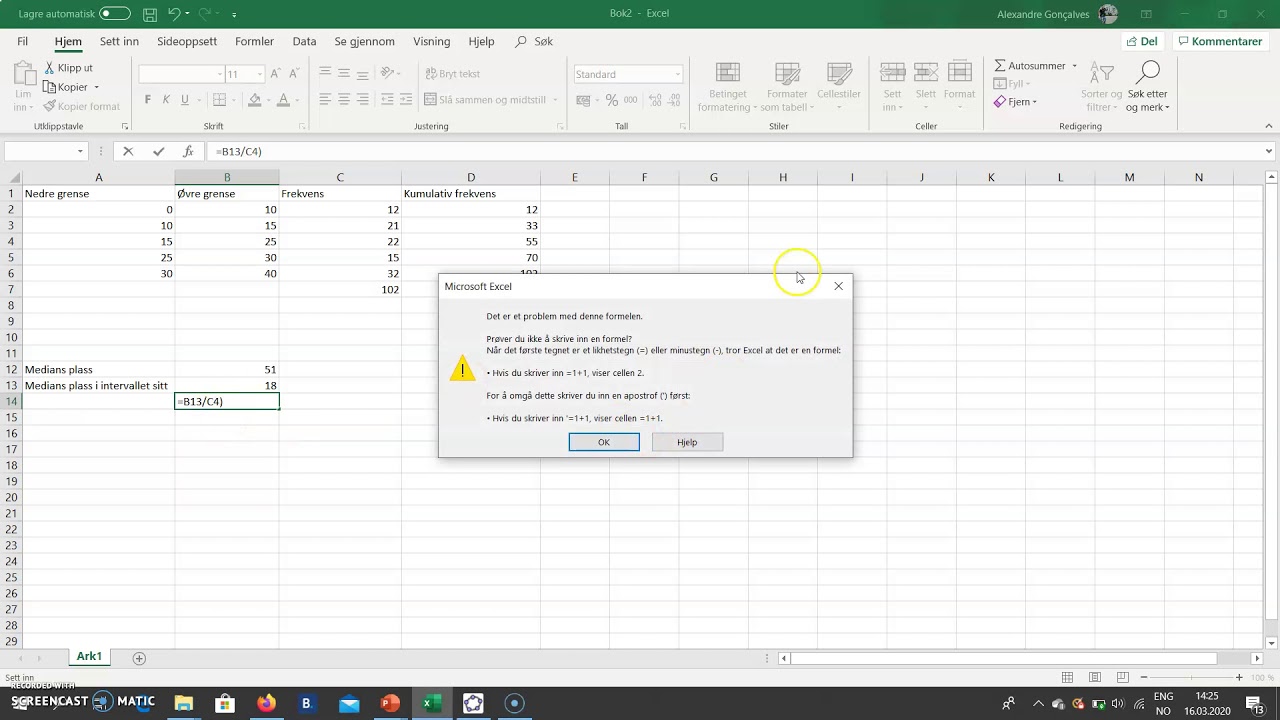Select the Ark1 sheet tab
The width and height of the screenshot is (1280, 720).
[89, 657]
